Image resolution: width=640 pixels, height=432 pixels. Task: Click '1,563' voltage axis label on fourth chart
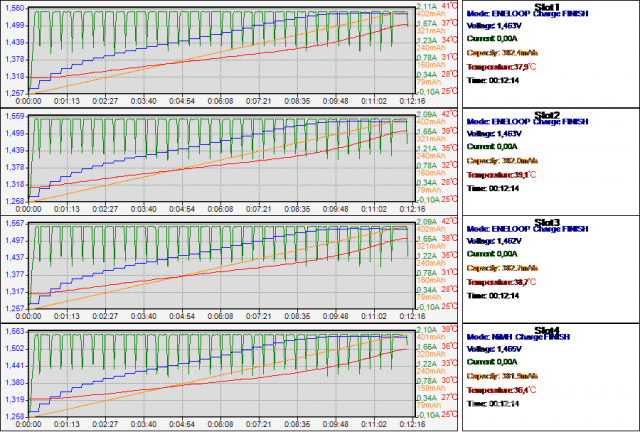tap(14, 332)
